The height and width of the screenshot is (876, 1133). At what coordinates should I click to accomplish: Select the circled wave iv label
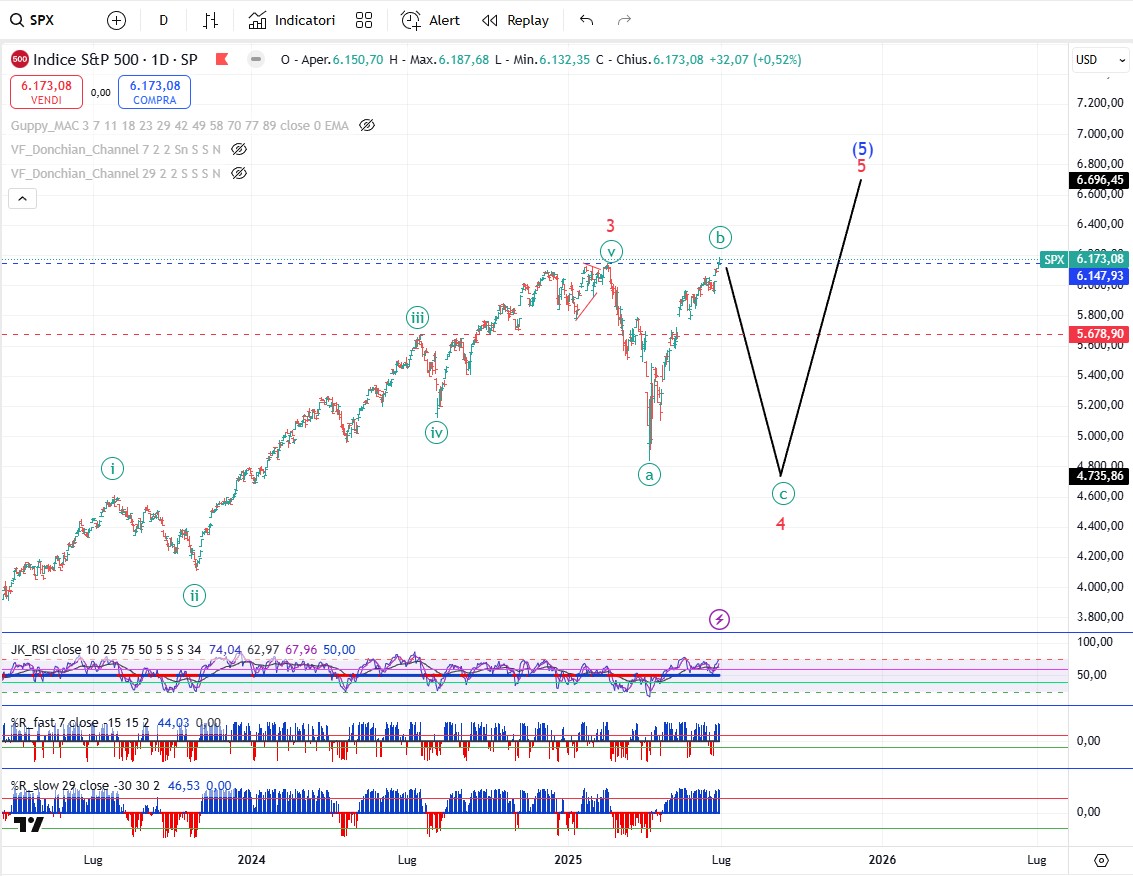436,433
